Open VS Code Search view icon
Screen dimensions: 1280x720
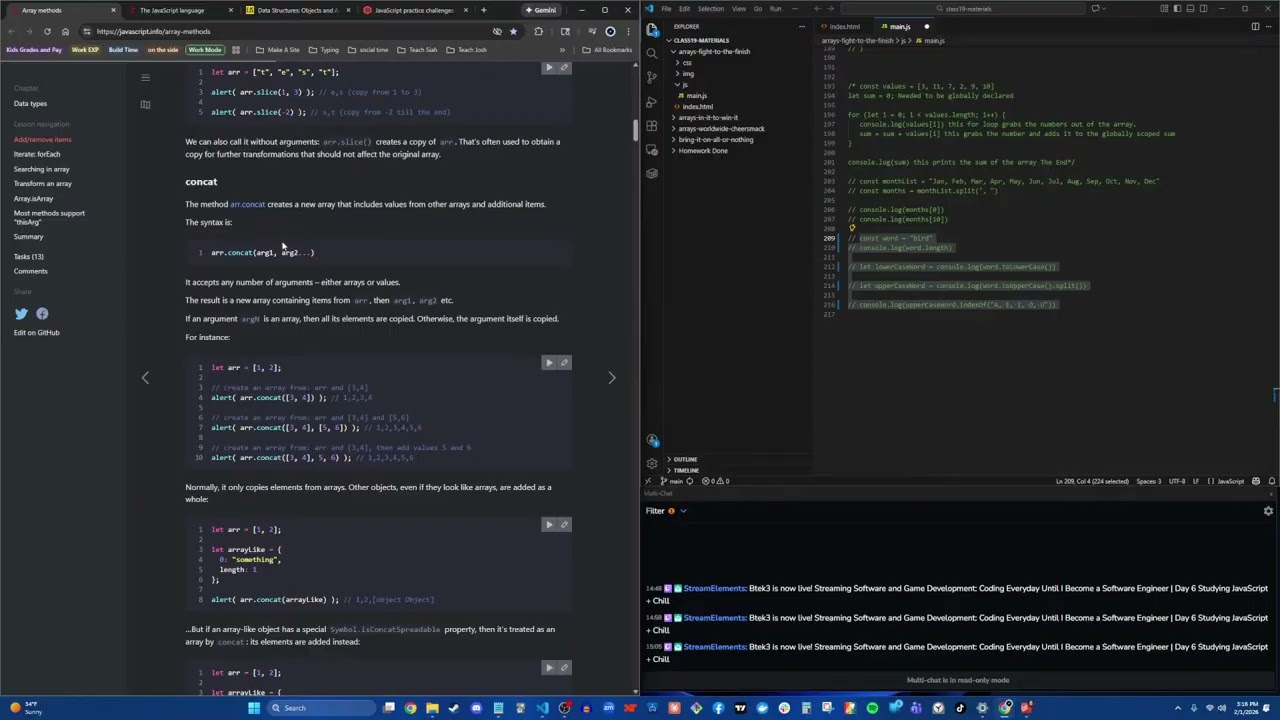[x=652, y=54]
